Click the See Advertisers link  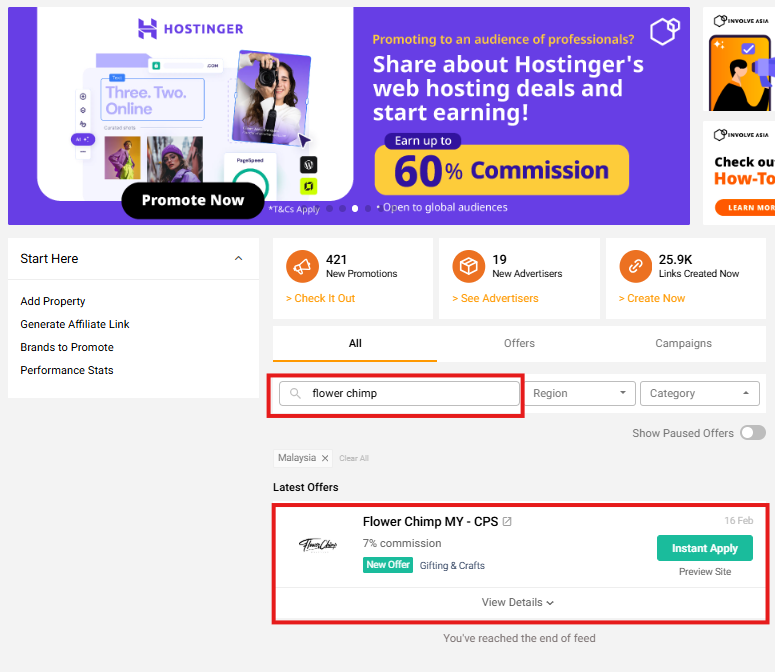coord(495,298)
